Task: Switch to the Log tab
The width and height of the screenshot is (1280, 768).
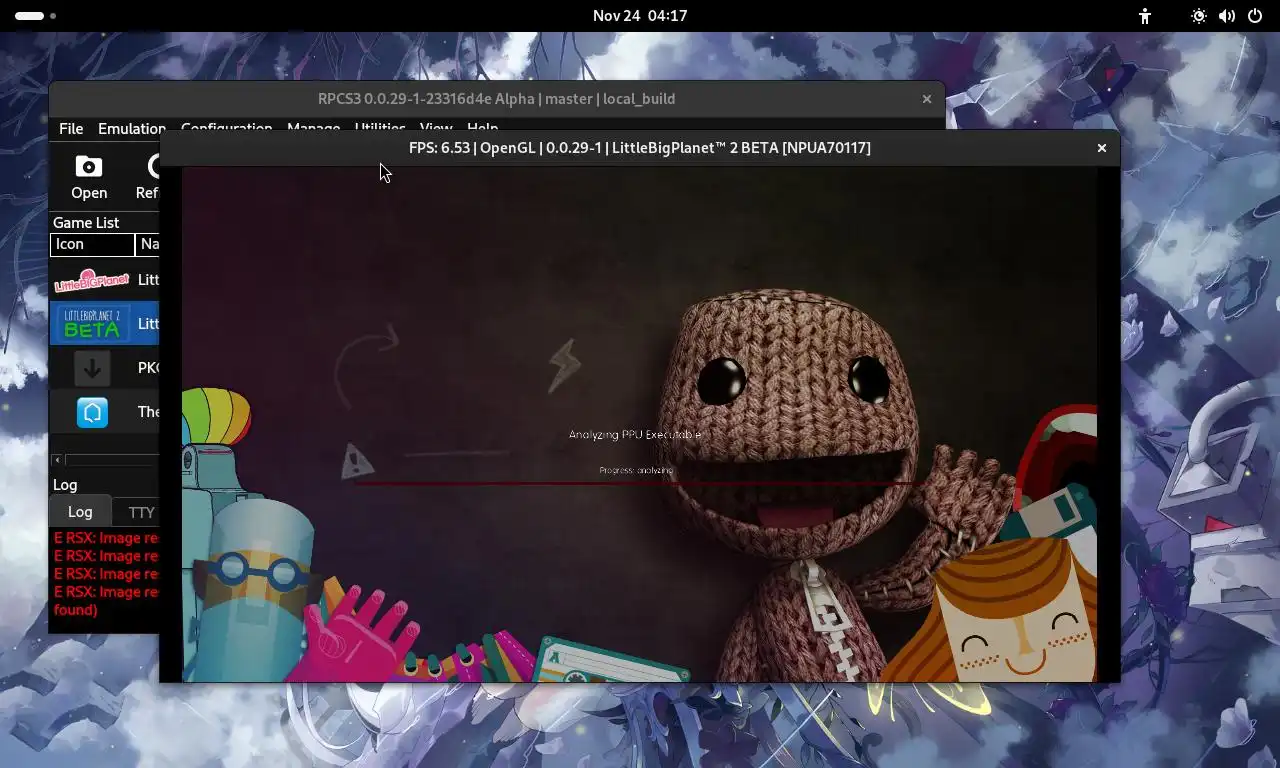Action: (x=80, y=511)
